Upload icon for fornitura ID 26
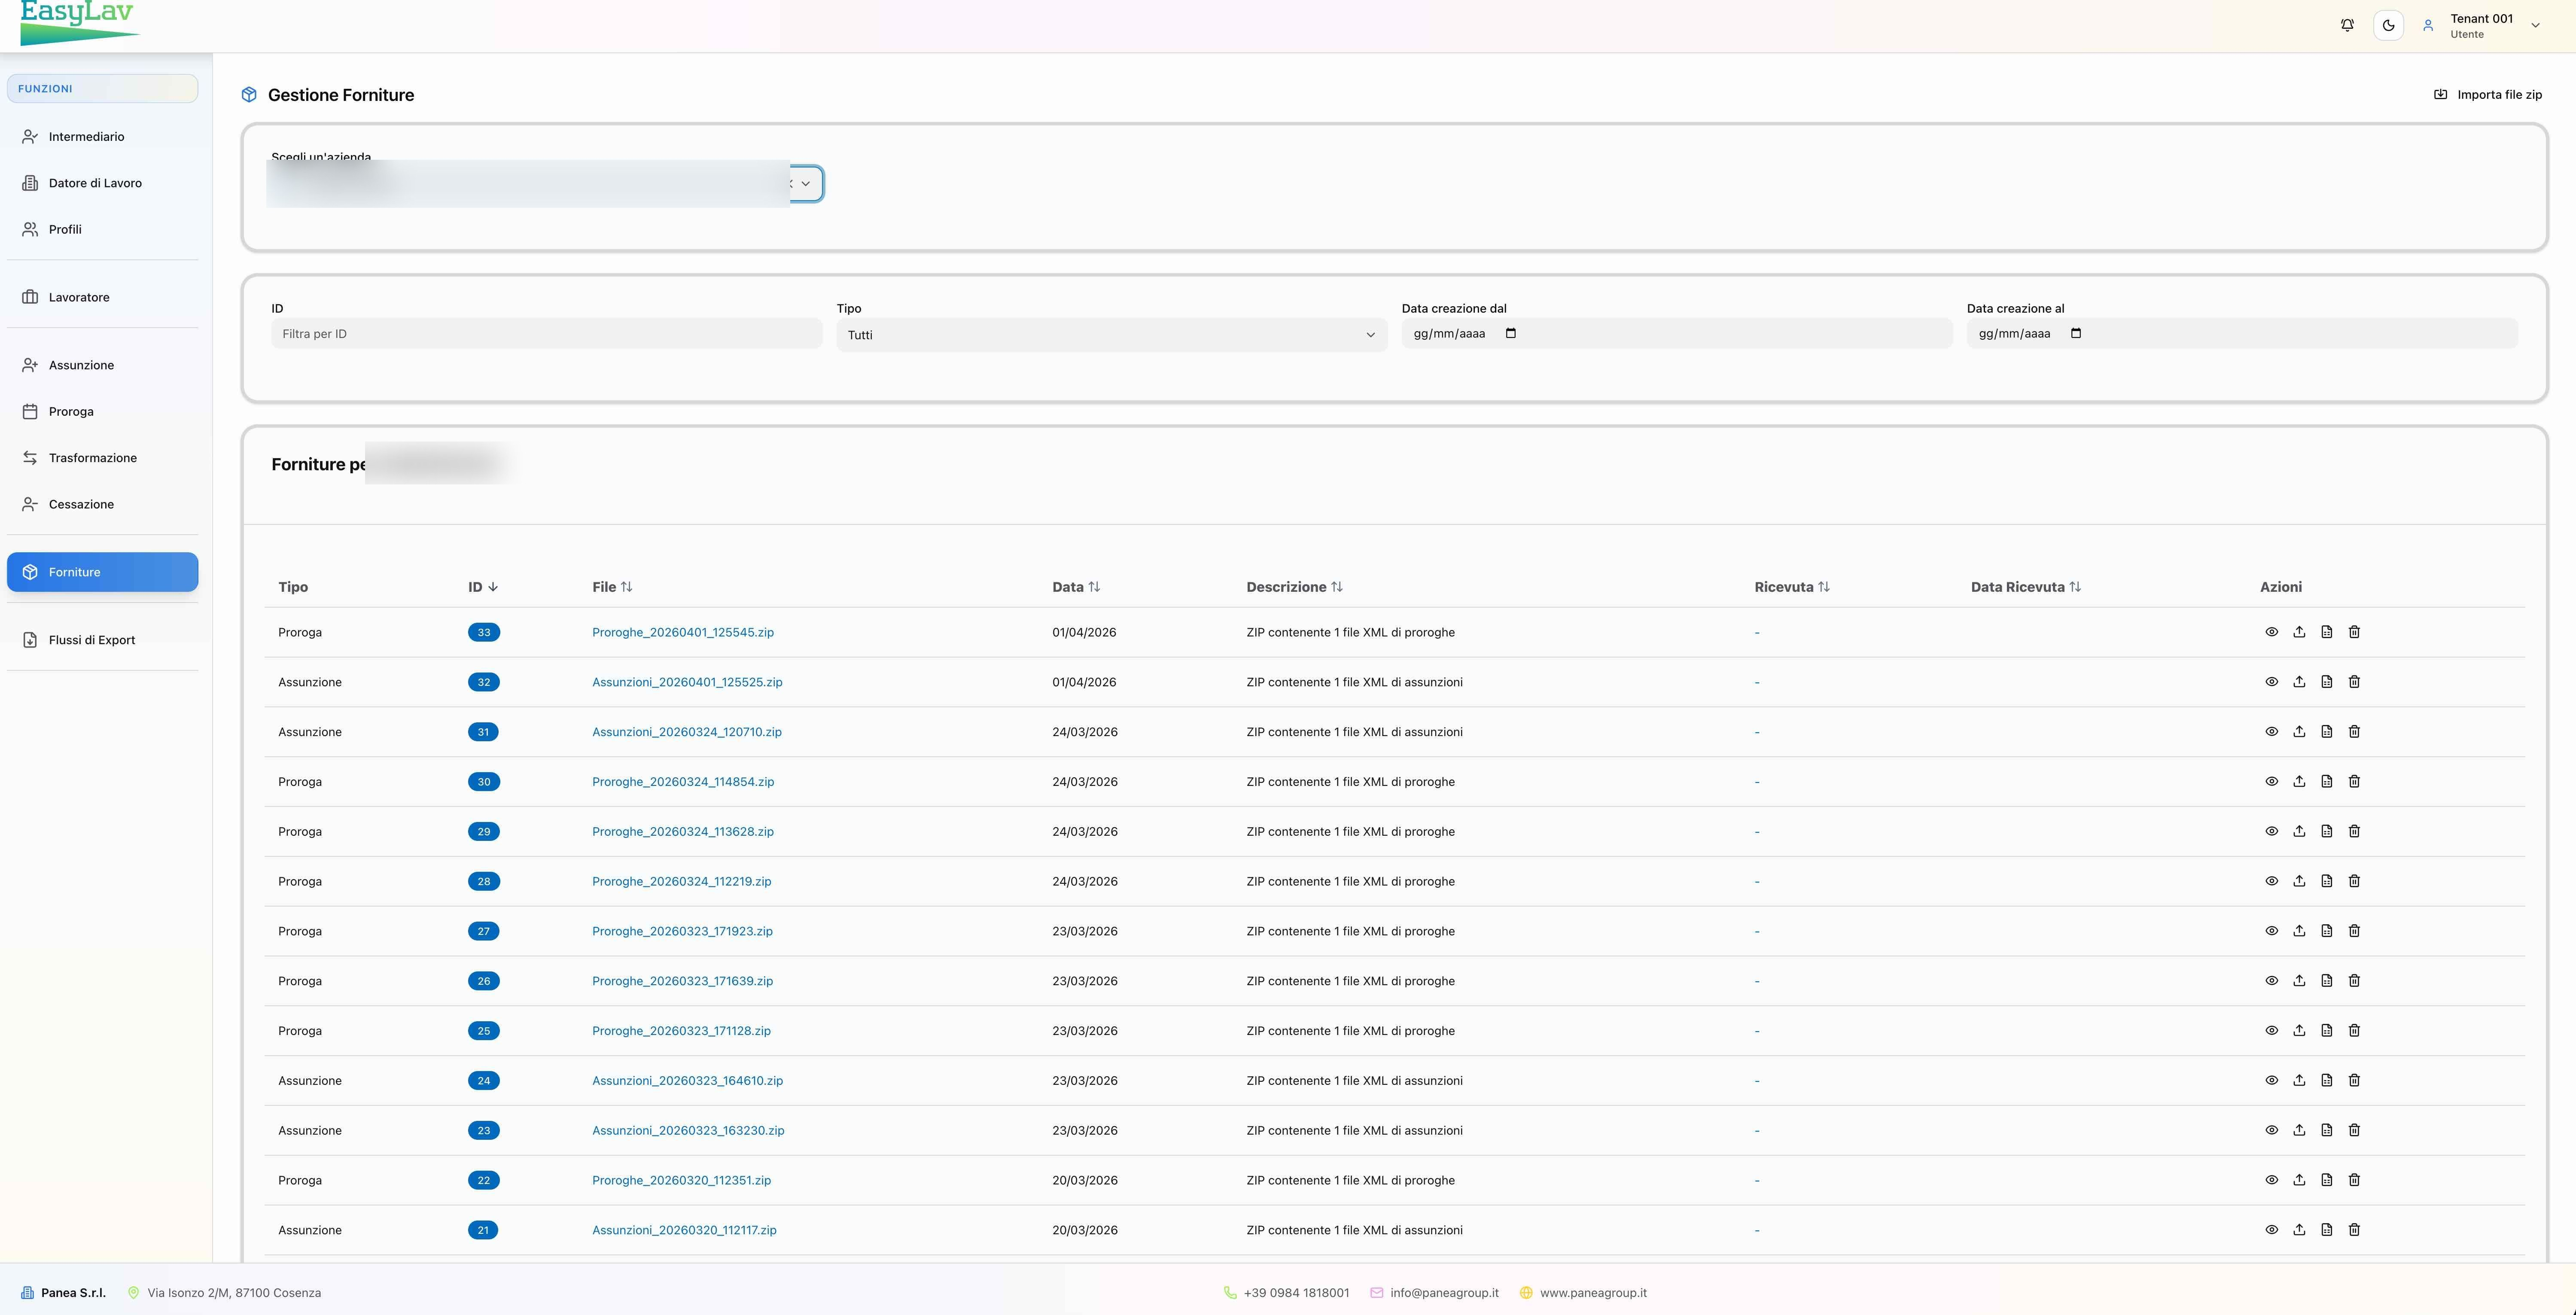This screenshot has height=1315, width=2576. [x=2299, y=981]
